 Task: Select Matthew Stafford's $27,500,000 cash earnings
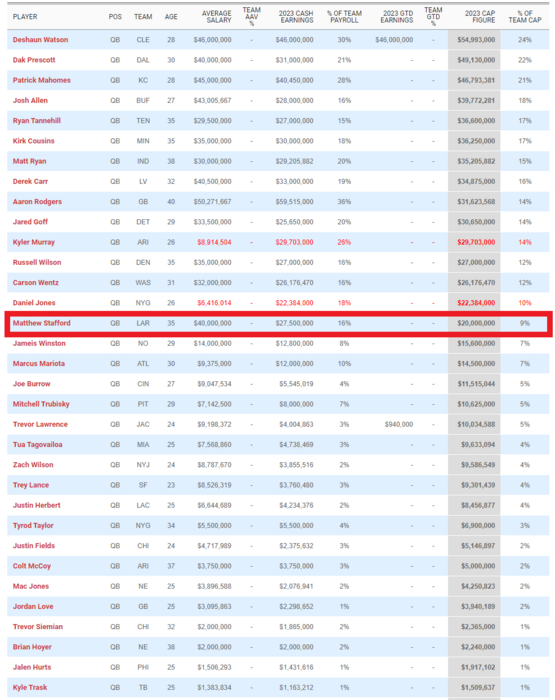(x=294, y=323)
